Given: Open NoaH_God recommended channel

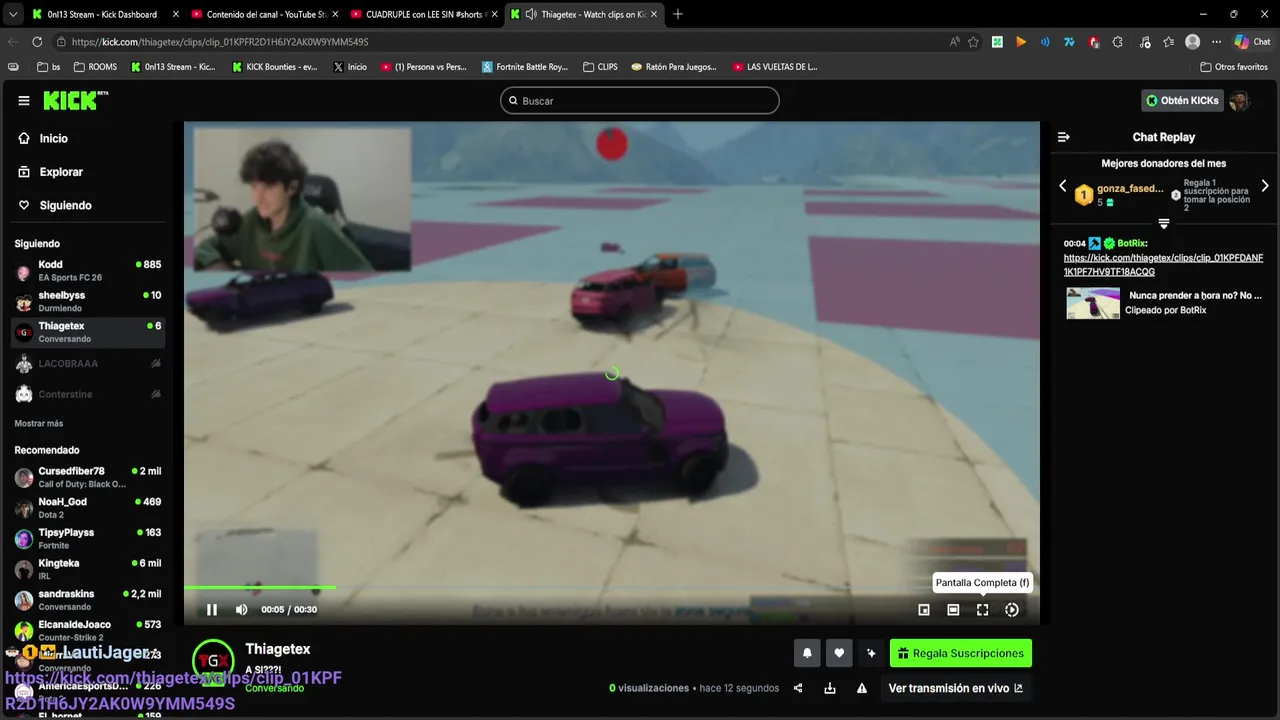Looking at the screenshot, I should (88, 508).
